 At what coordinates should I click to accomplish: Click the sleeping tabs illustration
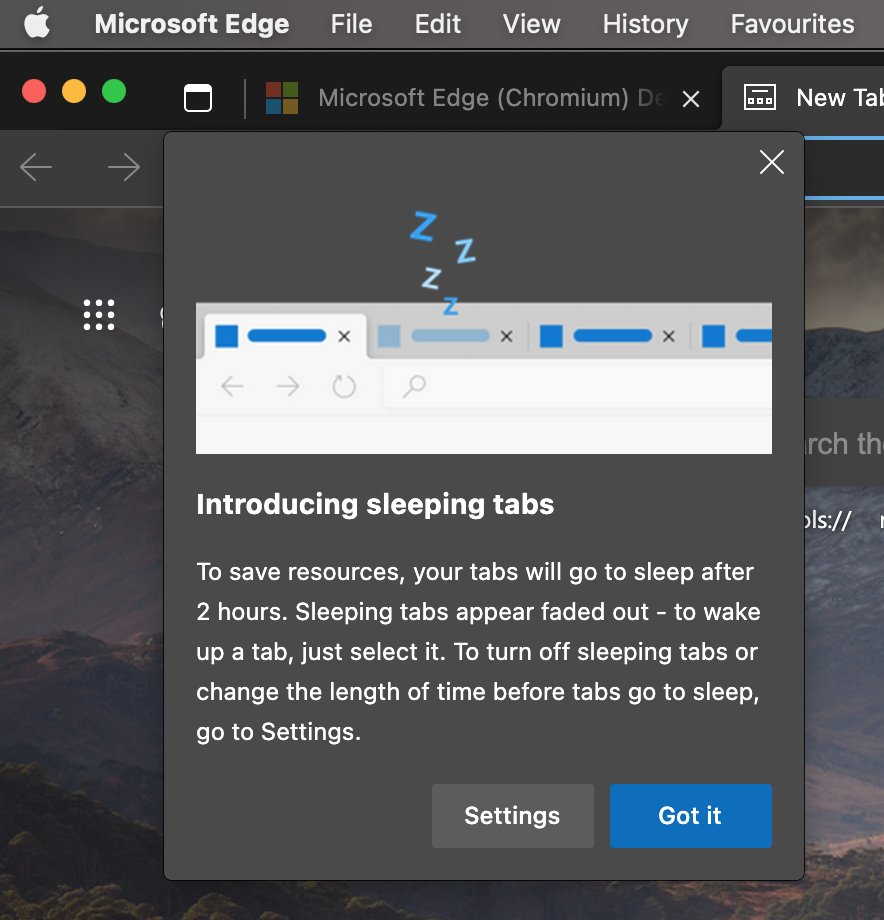(x=483, y=332)
